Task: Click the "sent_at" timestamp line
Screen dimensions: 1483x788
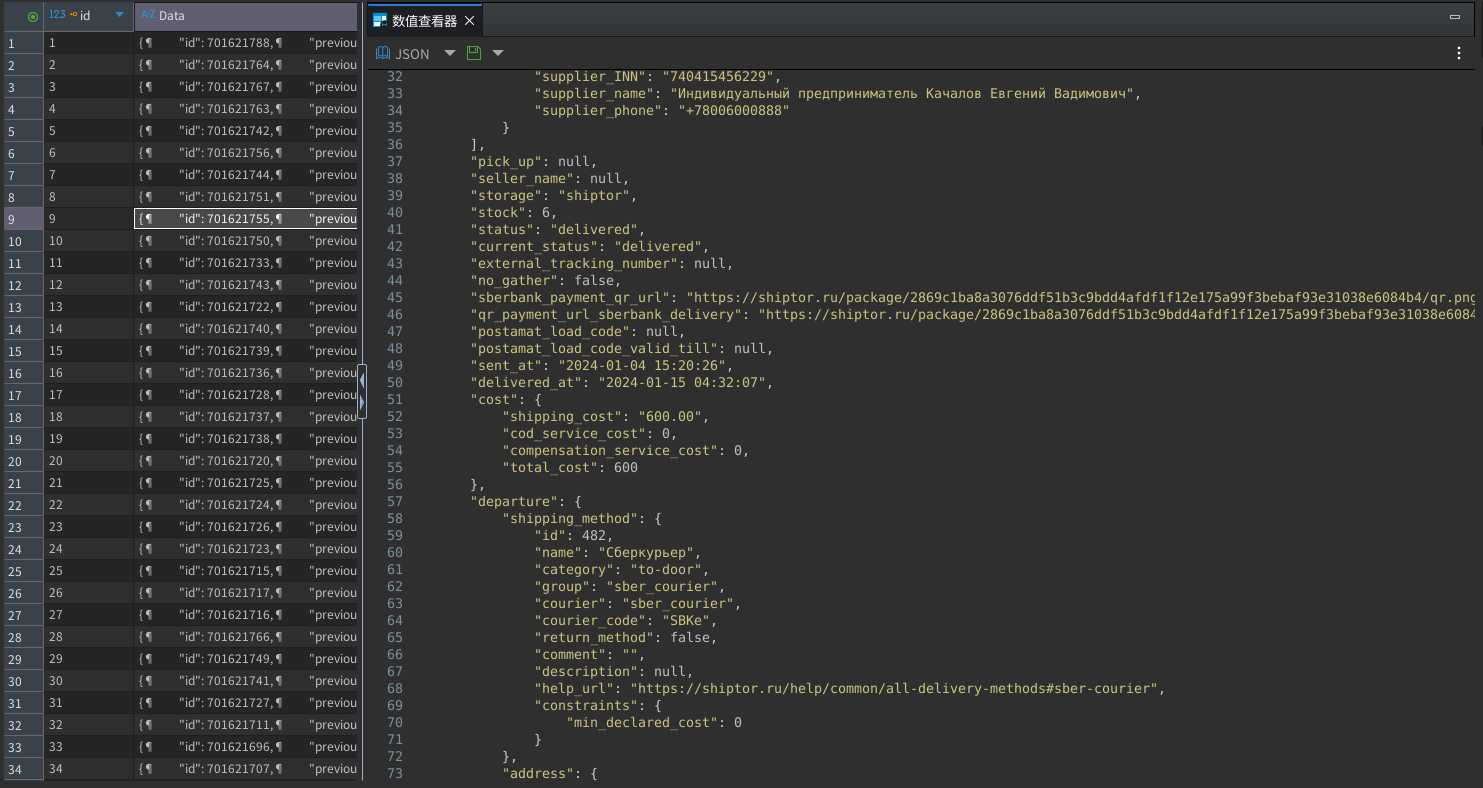Action: coord(601,366)
